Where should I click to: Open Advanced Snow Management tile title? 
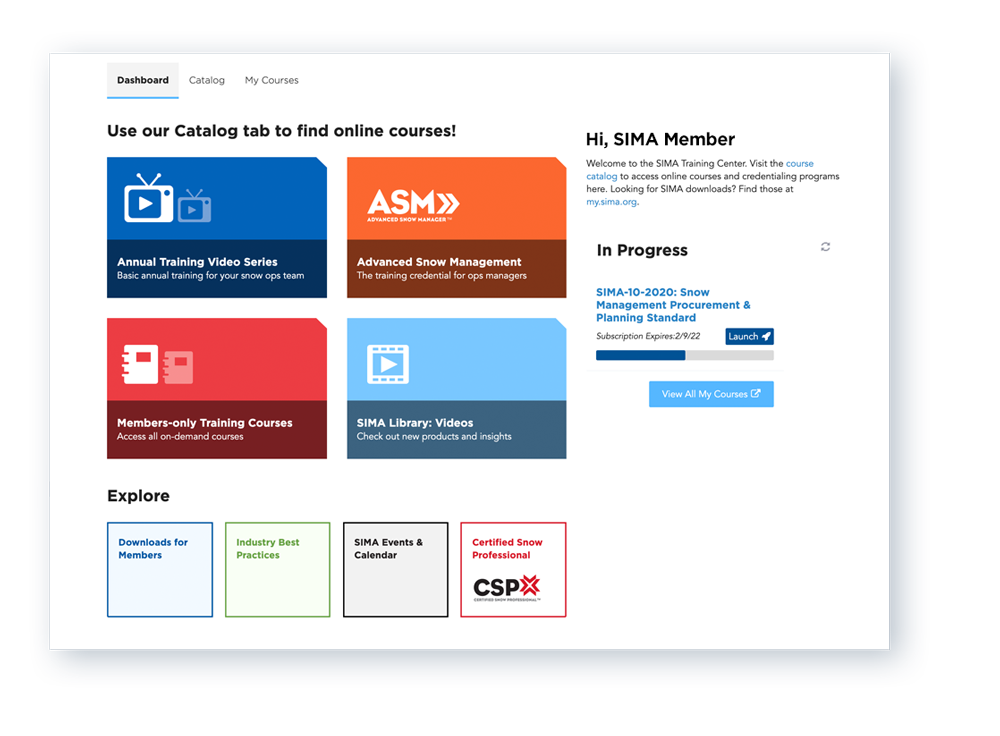click(x=439, y=261)
